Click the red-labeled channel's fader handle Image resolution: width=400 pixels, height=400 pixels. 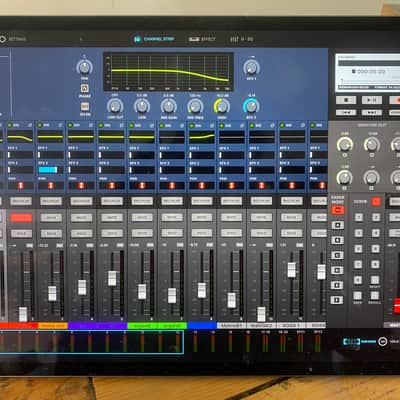point(23,314)
